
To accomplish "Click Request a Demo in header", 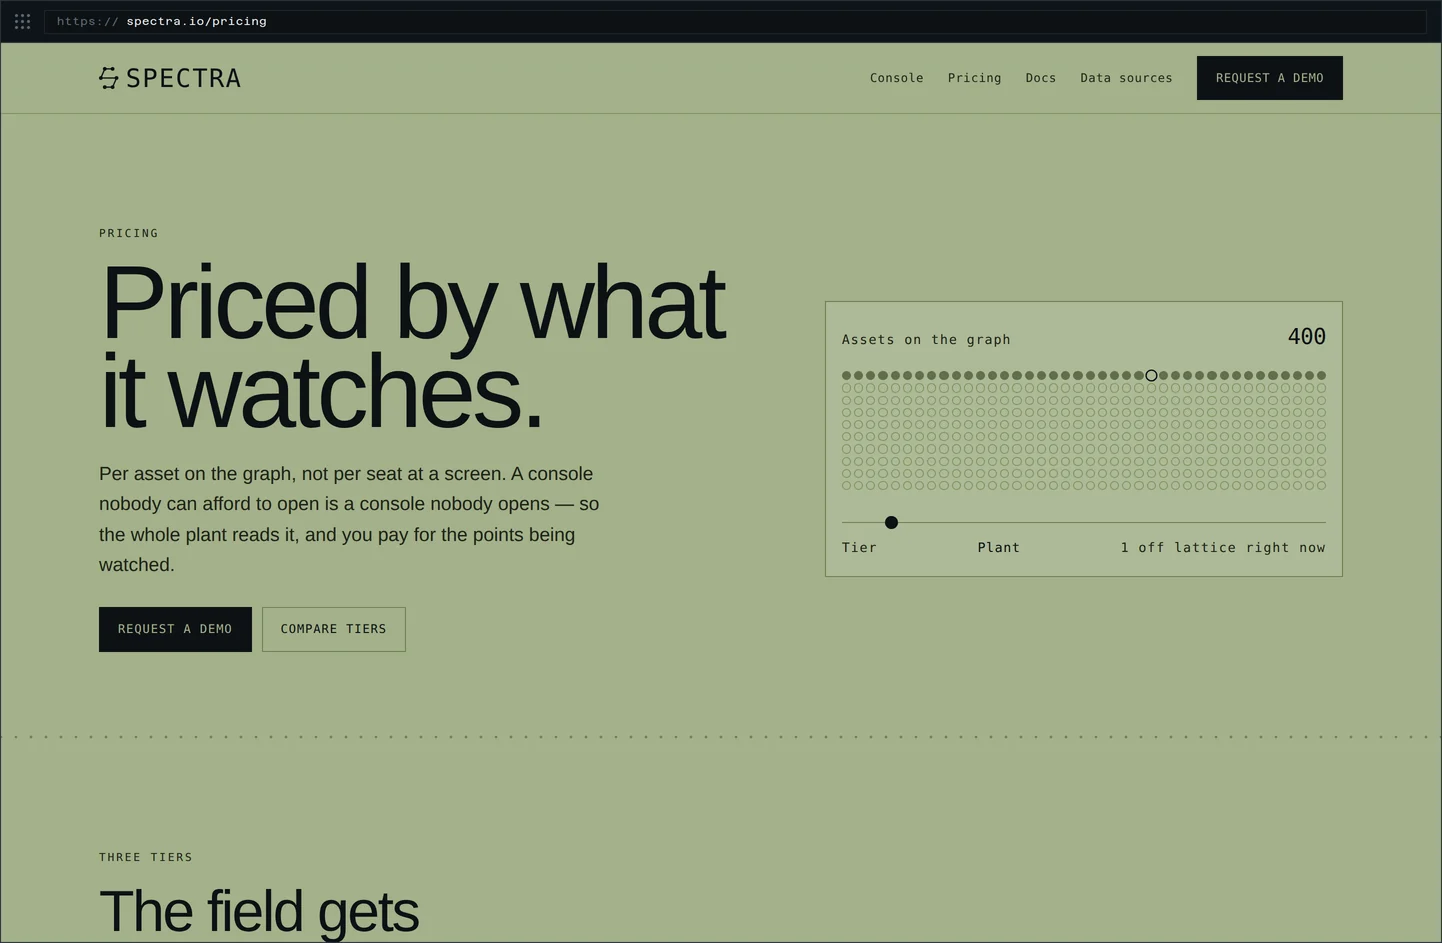I will coord(1270,78).
